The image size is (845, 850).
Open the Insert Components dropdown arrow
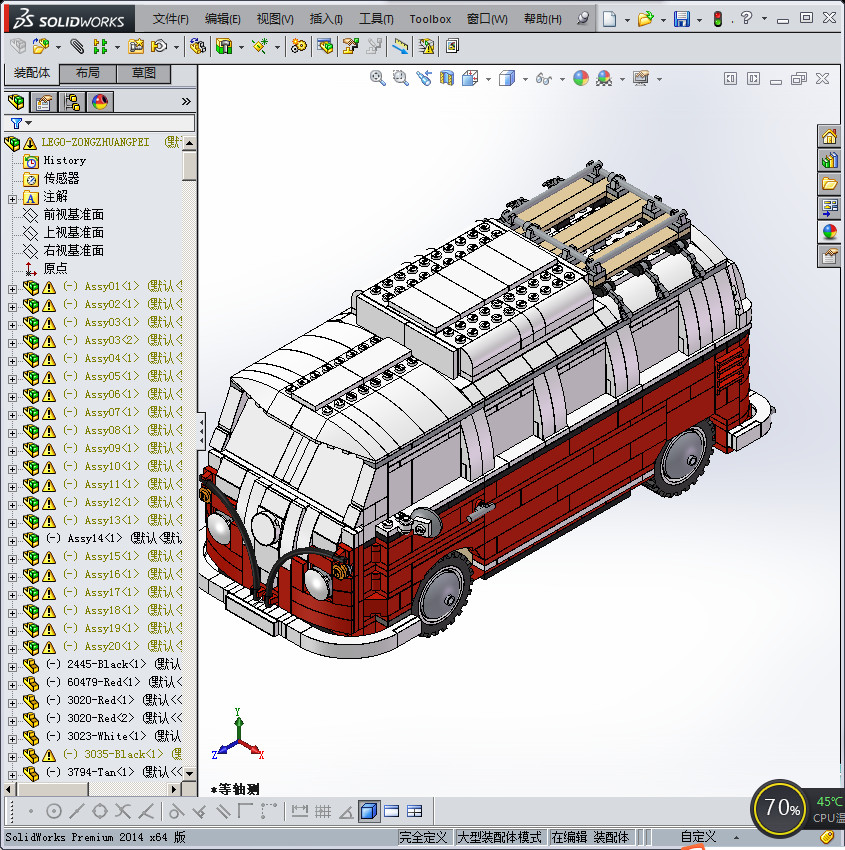(58, 48)
